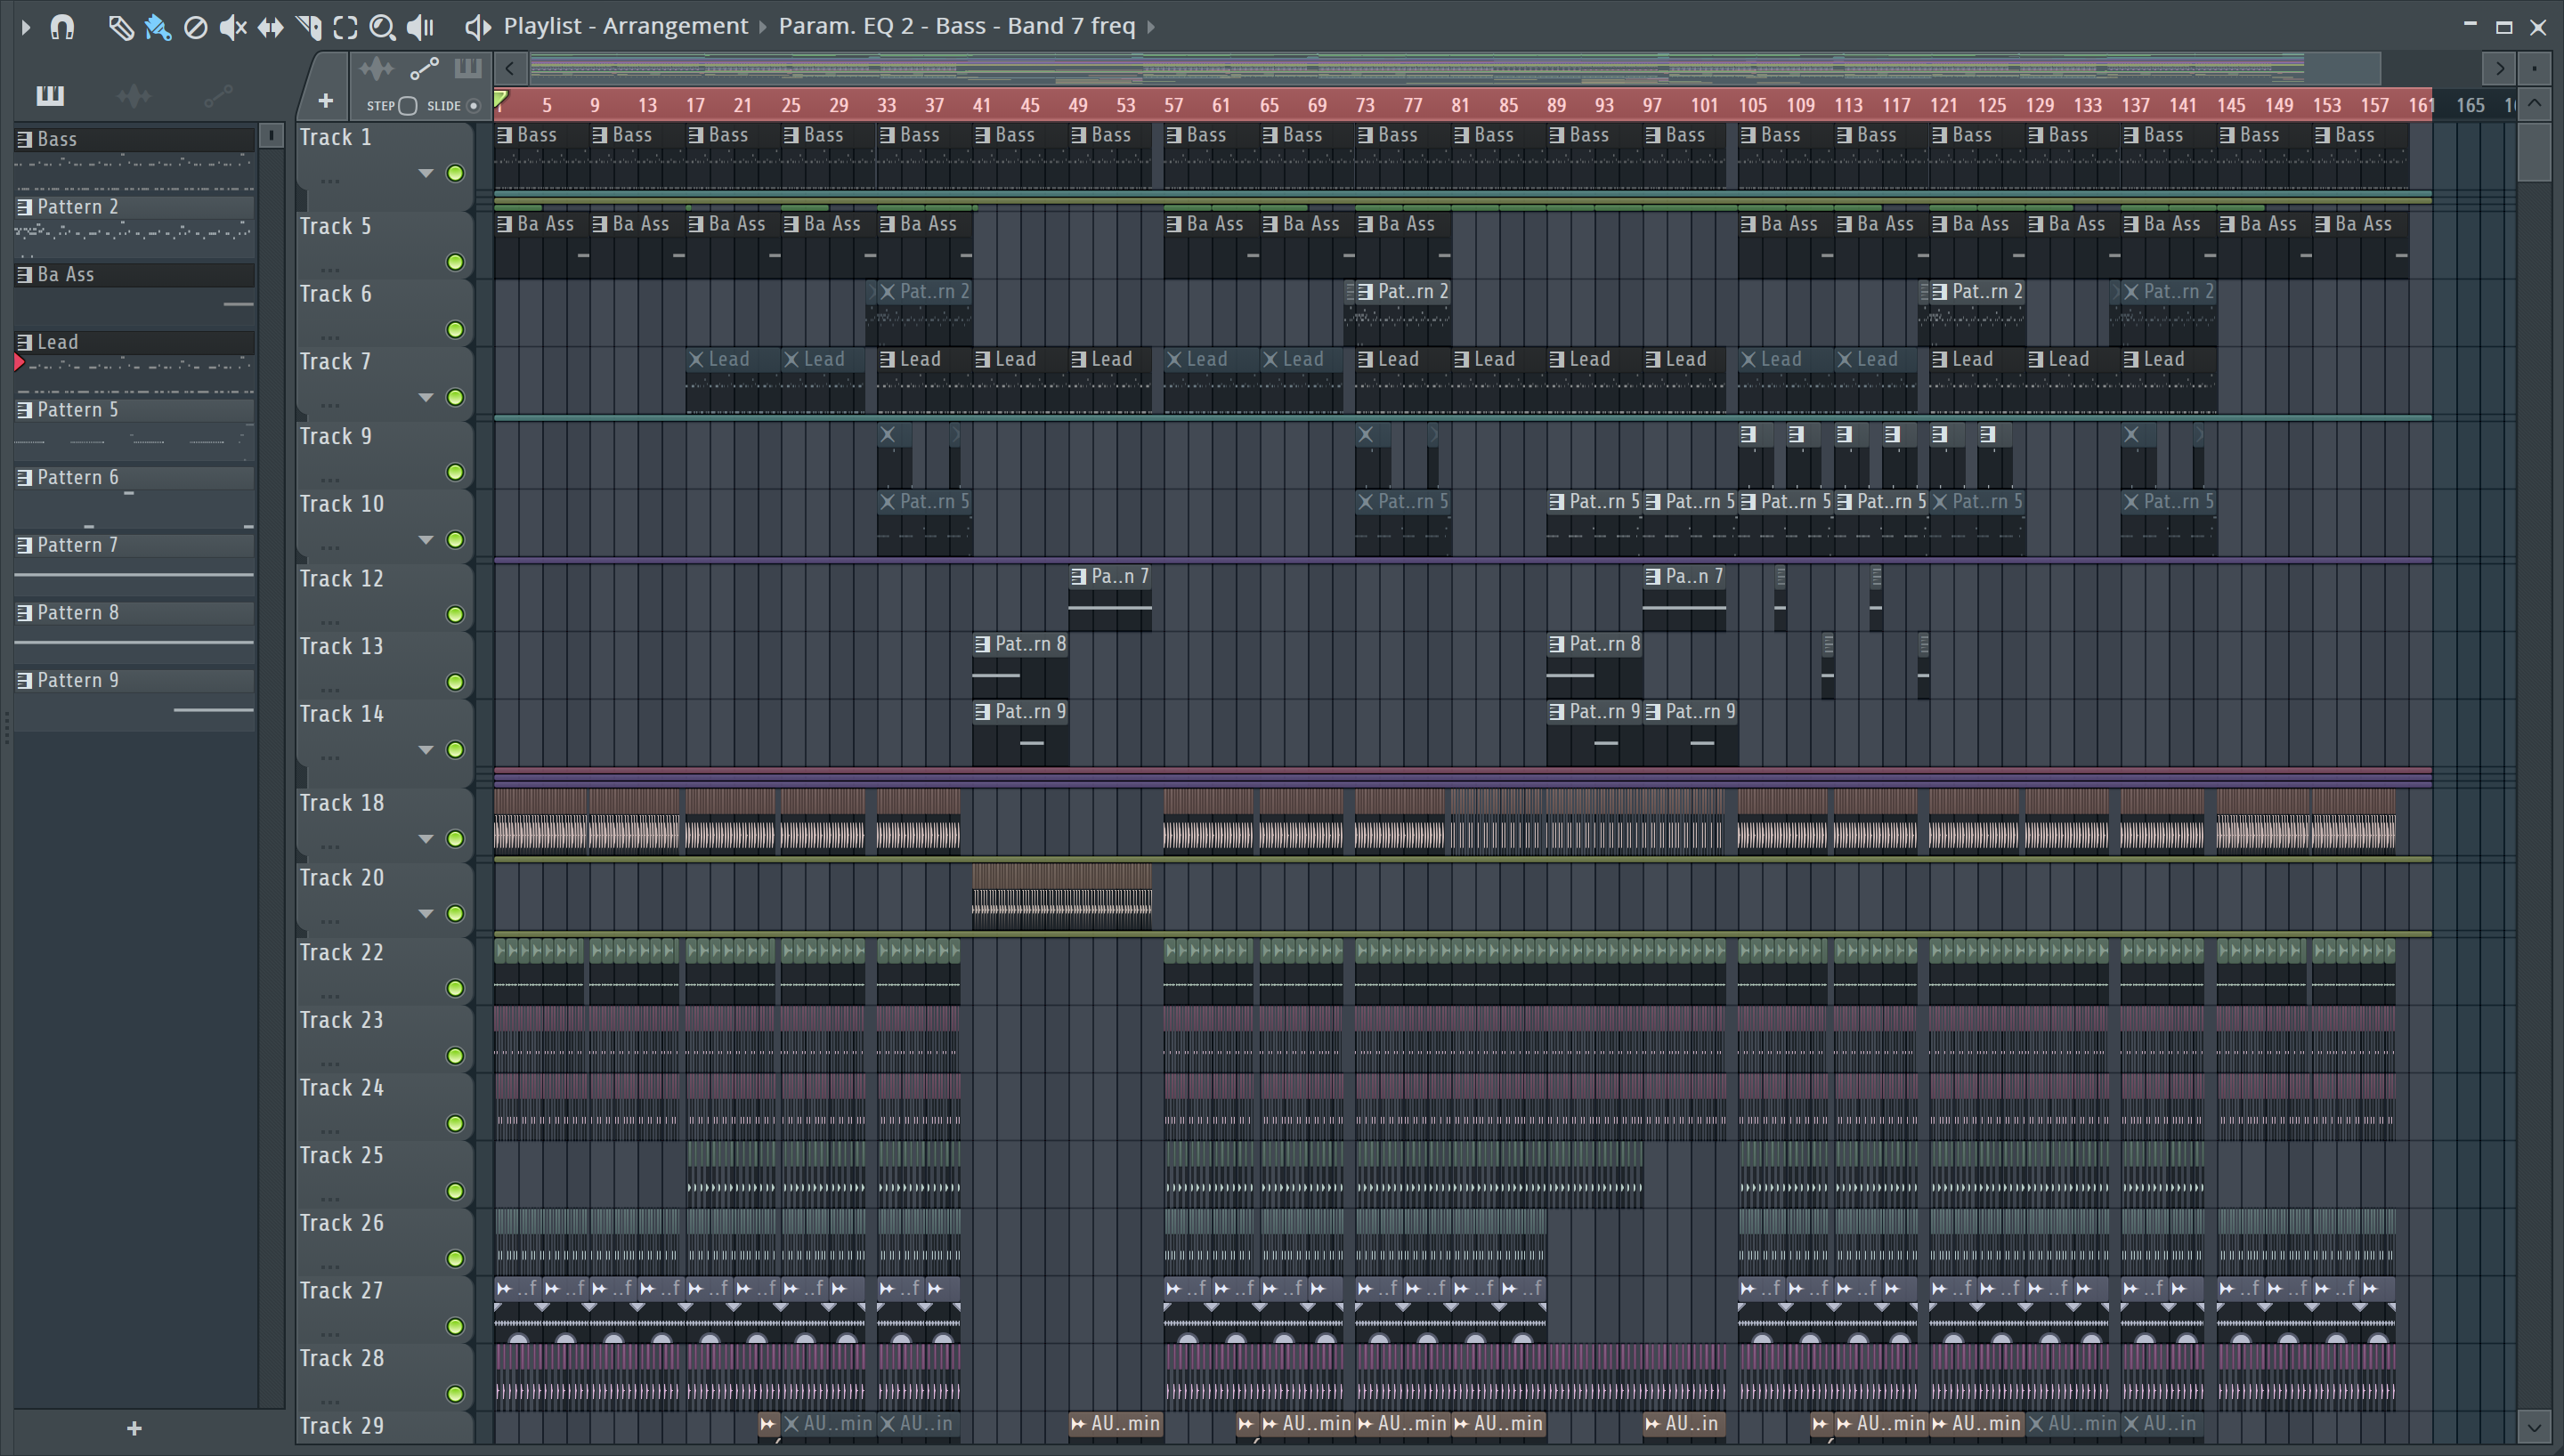Click the picker panel scrollbar handle

tap(271, 135)
